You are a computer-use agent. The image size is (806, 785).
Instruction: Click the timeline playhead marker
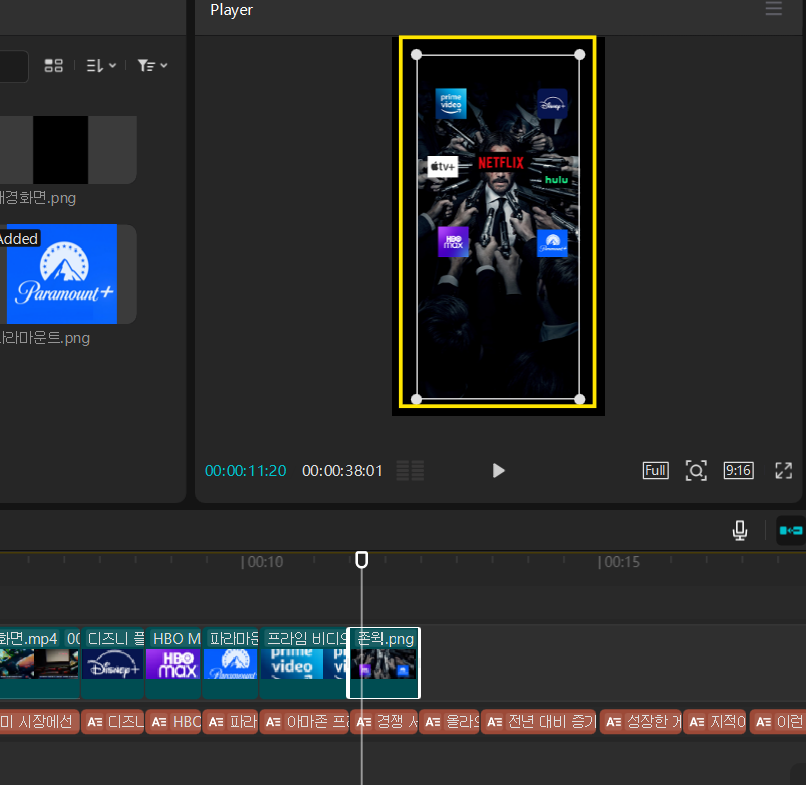361,560
